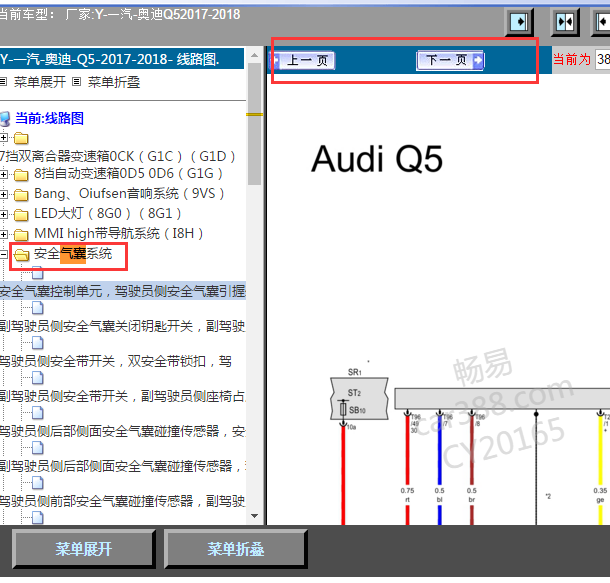Select LED大灯 (8G0)(8G1) label
610x583 pixels.
pos(108,214)
